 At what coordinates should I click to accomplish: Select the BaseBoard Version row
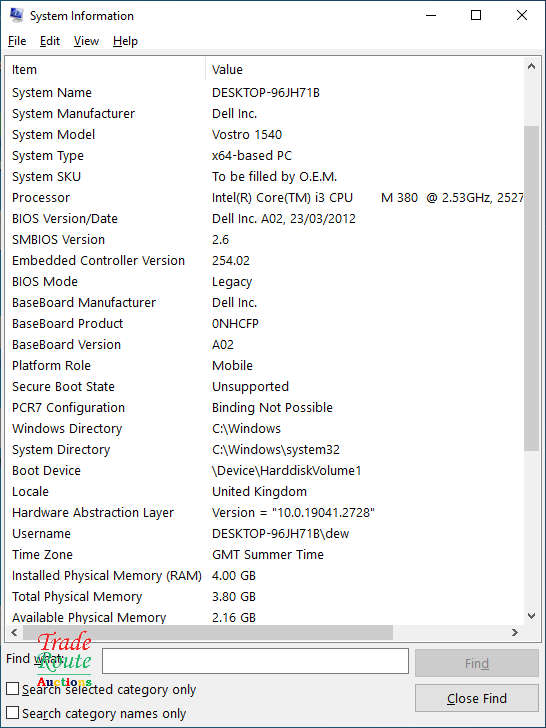[265, 344]
